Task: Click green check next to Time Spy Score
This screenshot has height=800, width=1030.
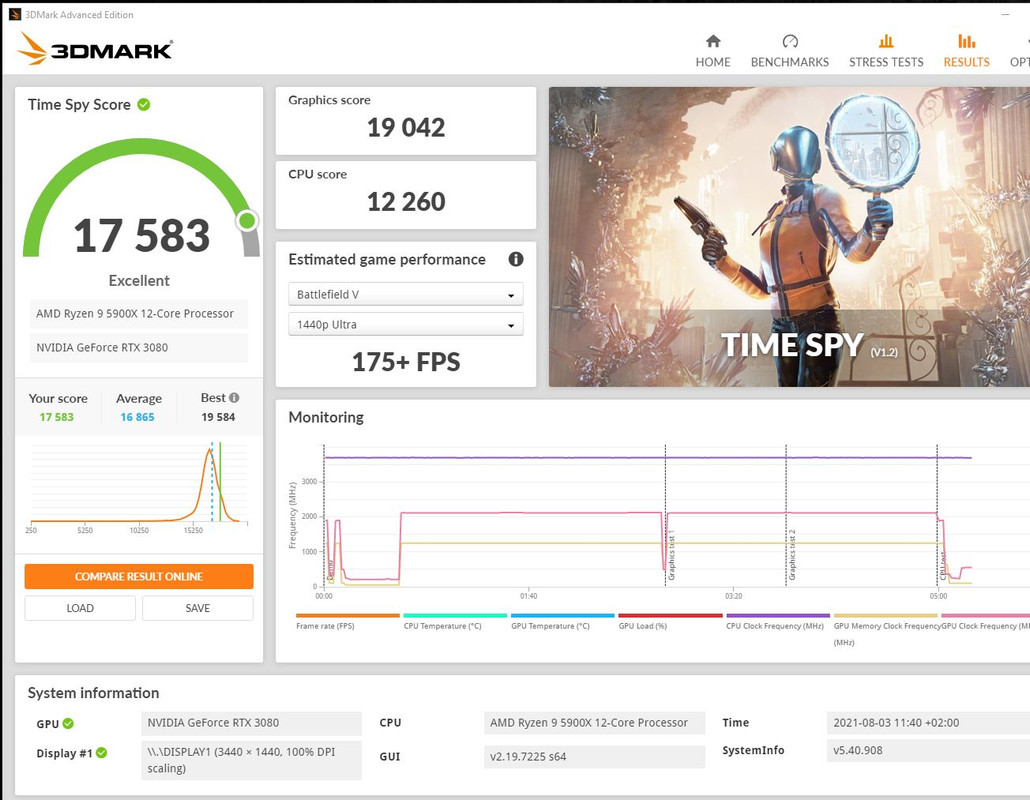Action: (x=144, y=104)
